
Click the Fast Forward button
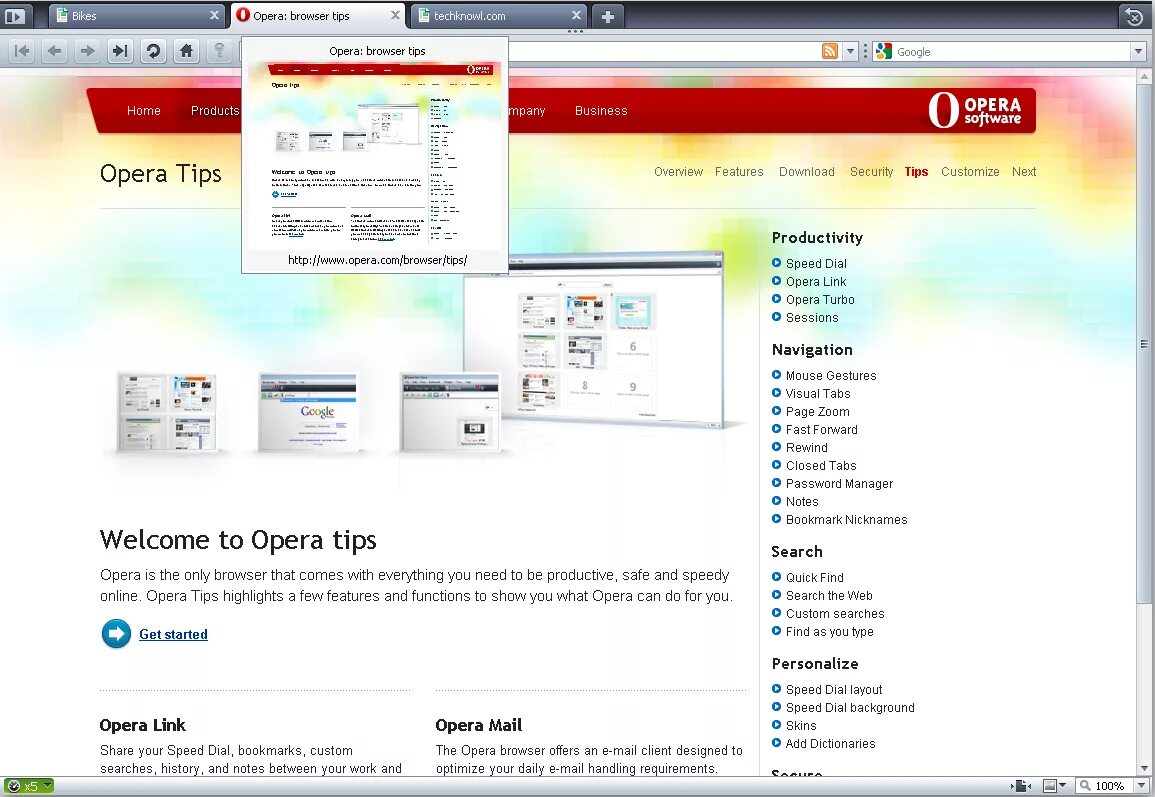tap(120, 51)
